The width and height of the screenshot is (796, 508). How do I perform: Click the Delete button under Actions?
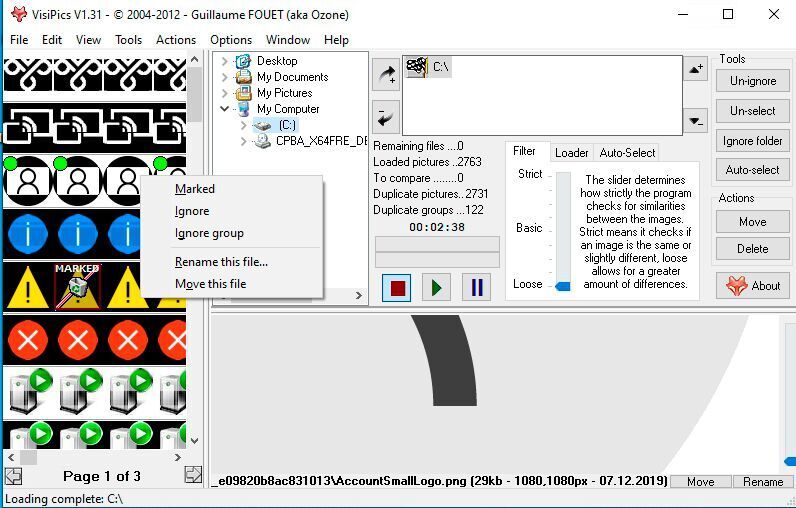tap(753, 249)
